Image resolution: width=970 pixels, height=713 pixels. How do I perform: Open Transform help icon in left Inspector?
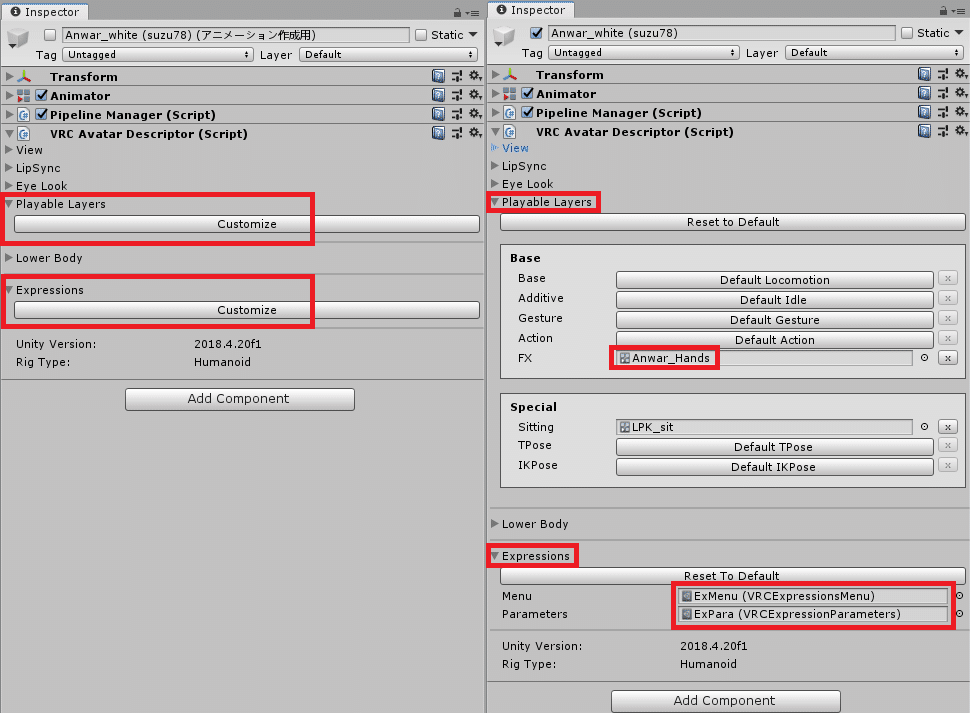coord(438,76)
